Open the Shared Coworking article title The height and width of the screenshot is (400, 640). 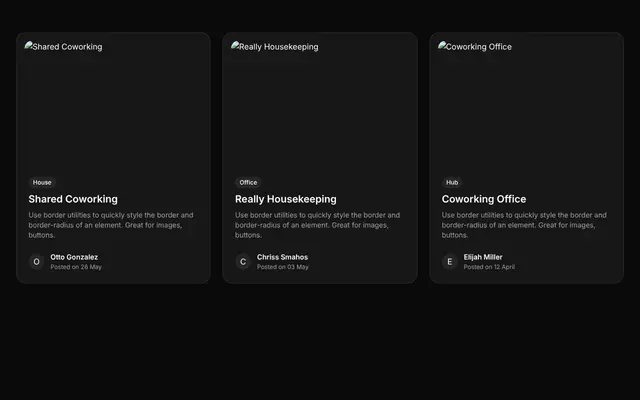[73, 199]
